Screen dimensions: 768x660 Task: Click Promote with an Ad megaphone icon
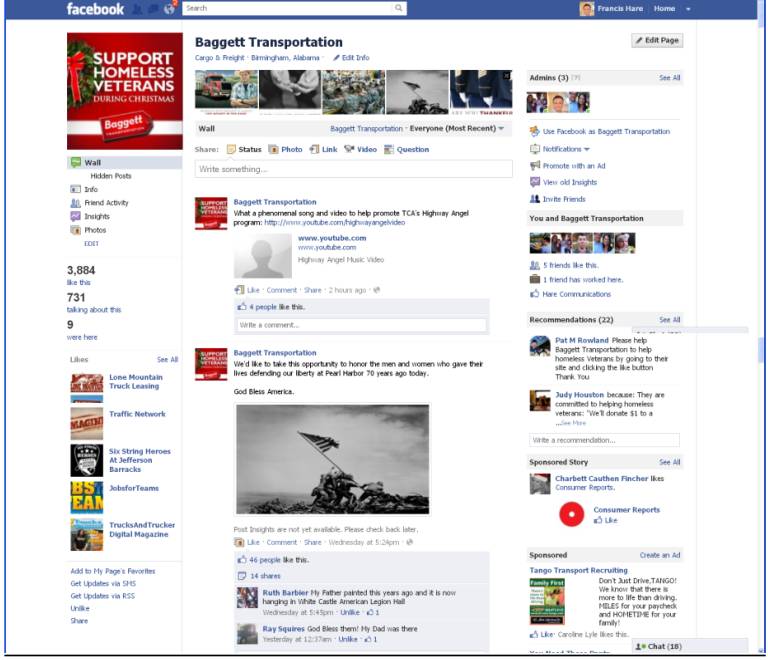[x=535, y=165]
